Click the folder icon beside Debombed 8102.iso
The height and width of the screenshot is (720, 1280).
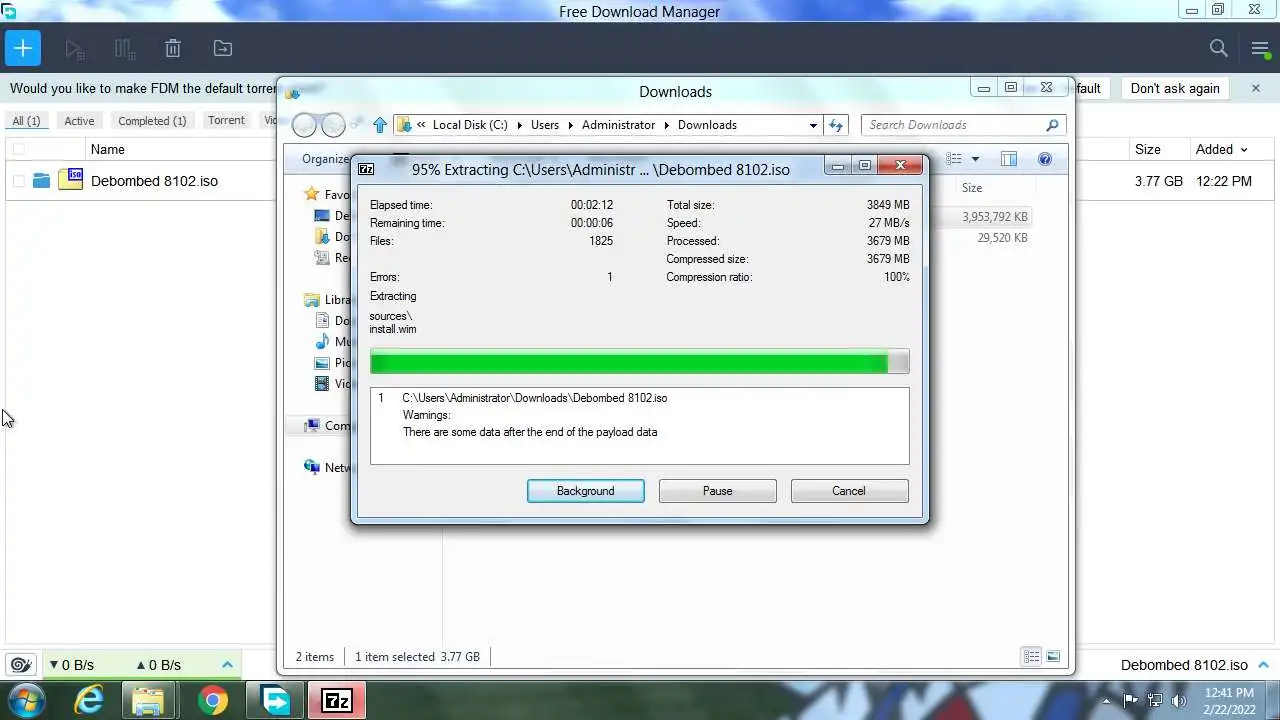click(x=41, y=181)
